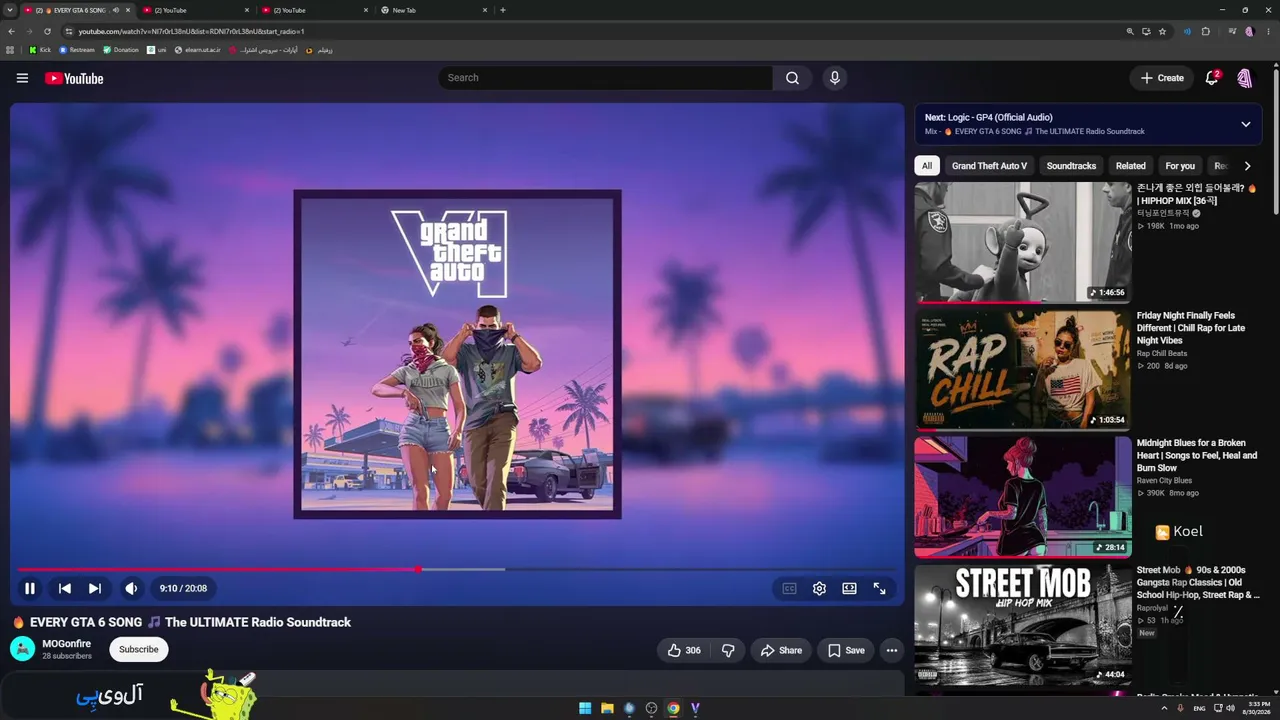The height and width of the screenshot is (720, 1280).
Task: Bookmark this page with star icon
Action: [1162, 31]
